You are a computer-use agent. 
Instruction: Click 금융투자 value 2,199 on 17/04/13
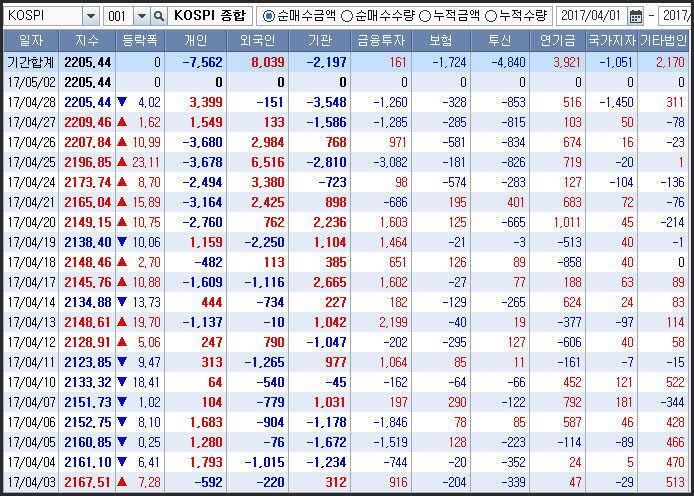pyautogui.click(x=393, y=323)
